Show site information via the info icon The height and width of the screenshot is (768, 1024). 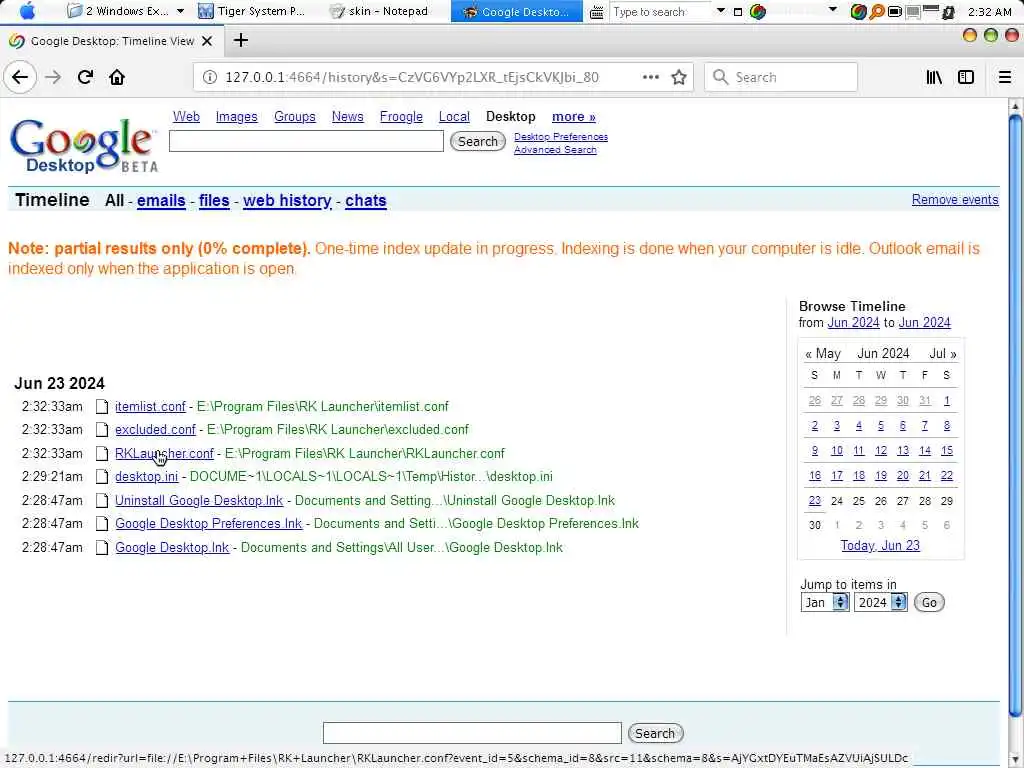tap(210, 77)
